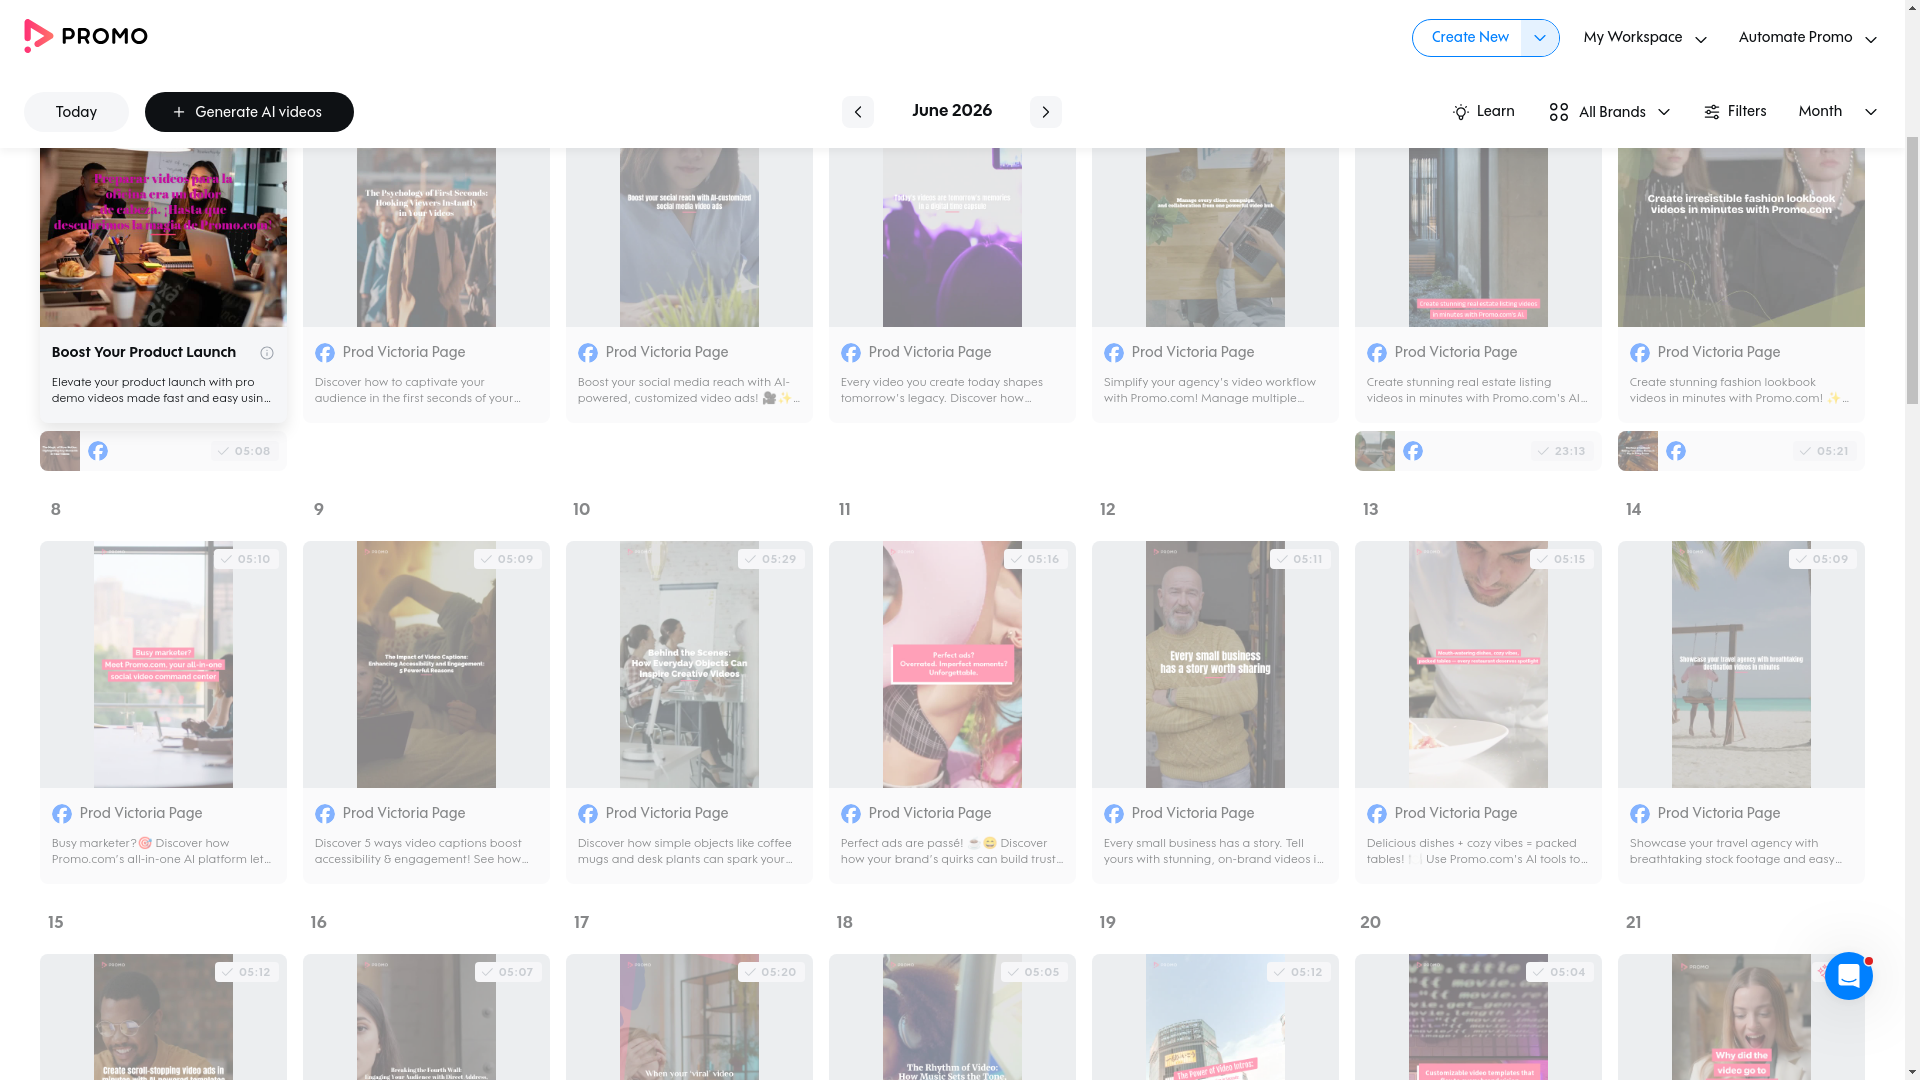Click 'Perfect ads are passé!' caption text
1920x1080 pixels.
pyautogui.click(x=952, y=851)
